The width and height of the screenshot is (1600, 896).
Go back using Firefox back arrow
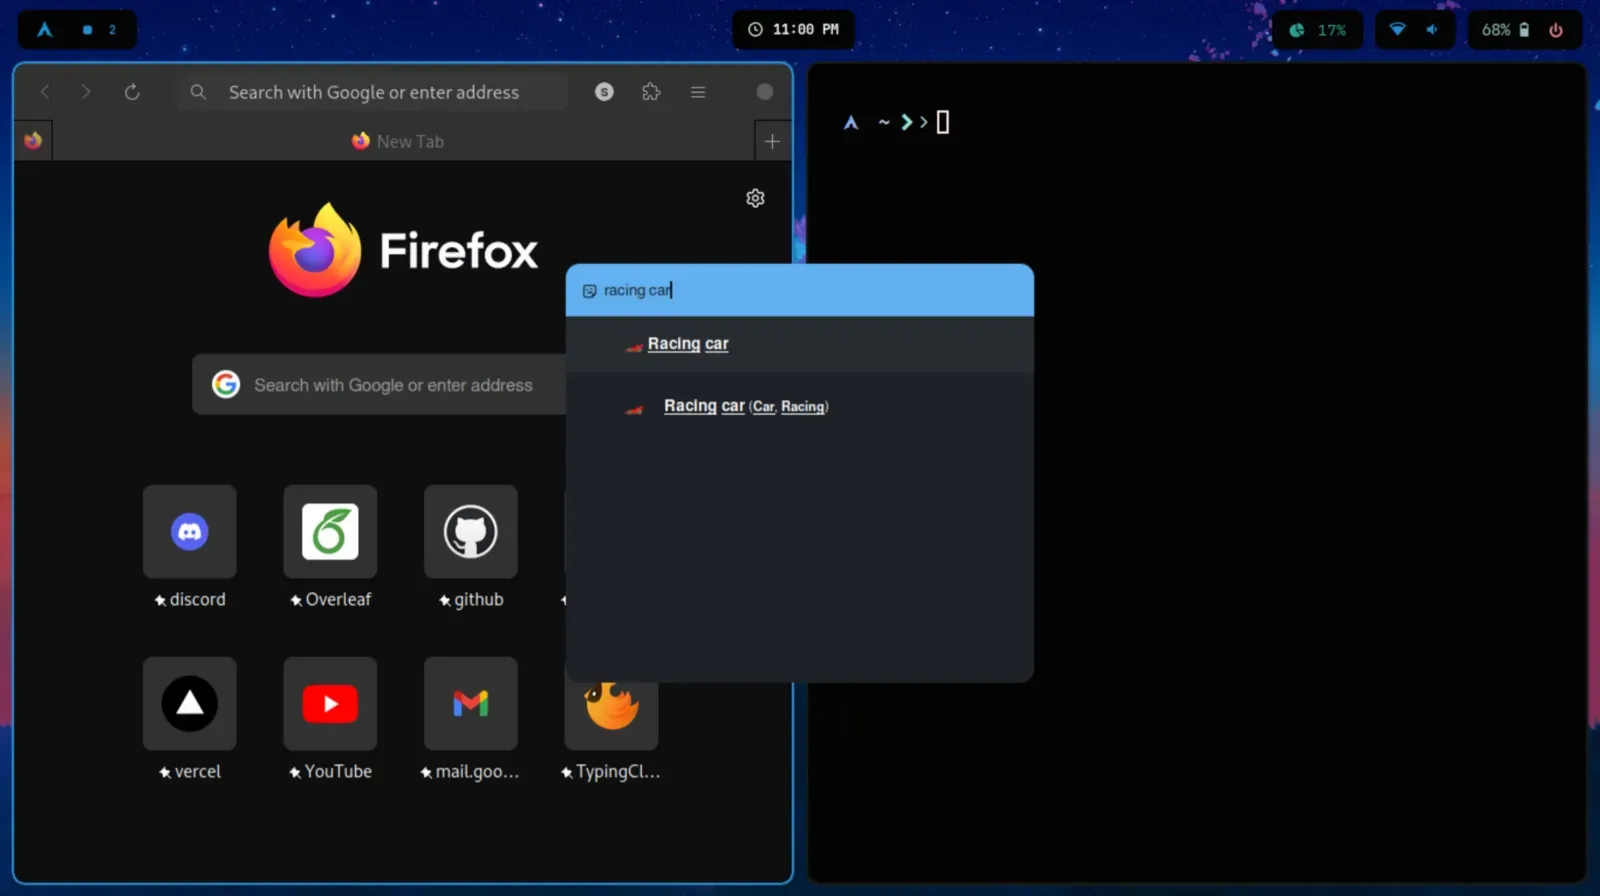[x=45, y=92]
